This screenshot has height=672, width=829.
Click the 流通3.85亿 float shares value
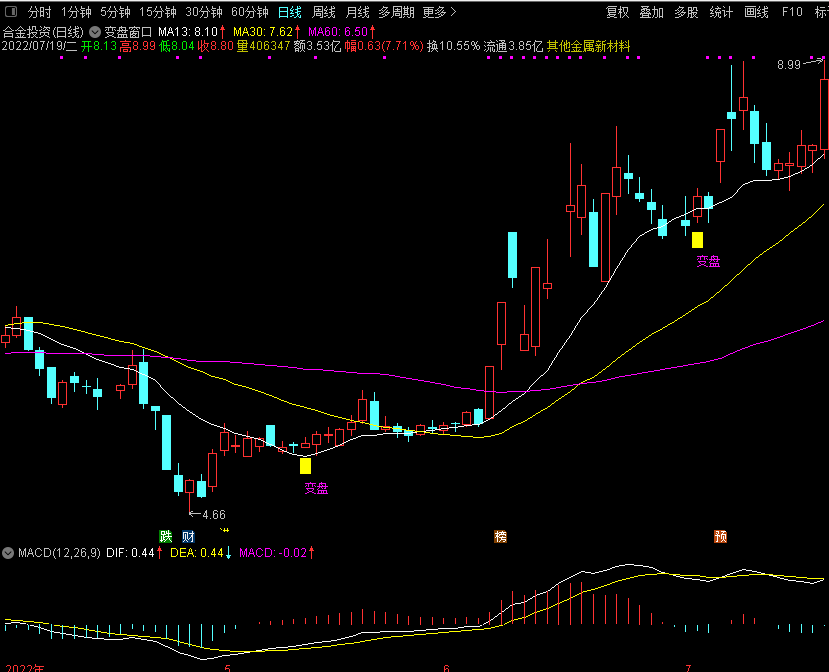513,47
